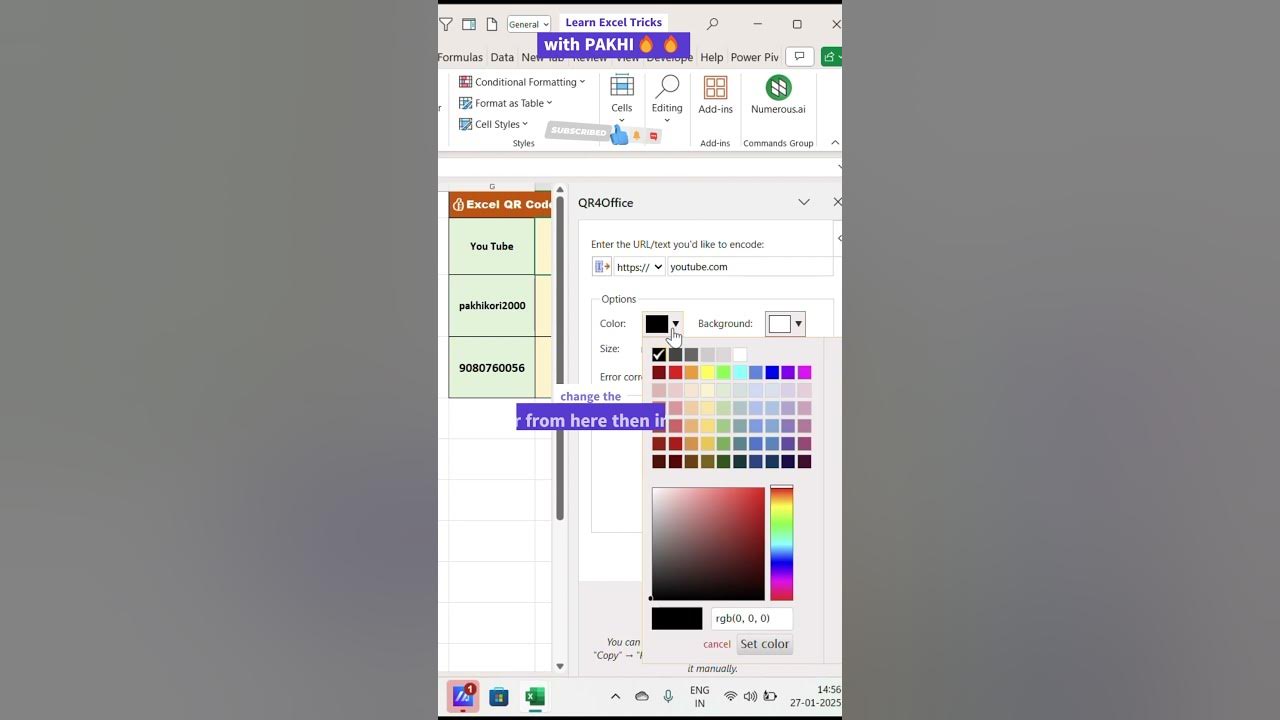The image size is (1280, 720).
Task: Open the Editing group button
Action: click(667, 98)
